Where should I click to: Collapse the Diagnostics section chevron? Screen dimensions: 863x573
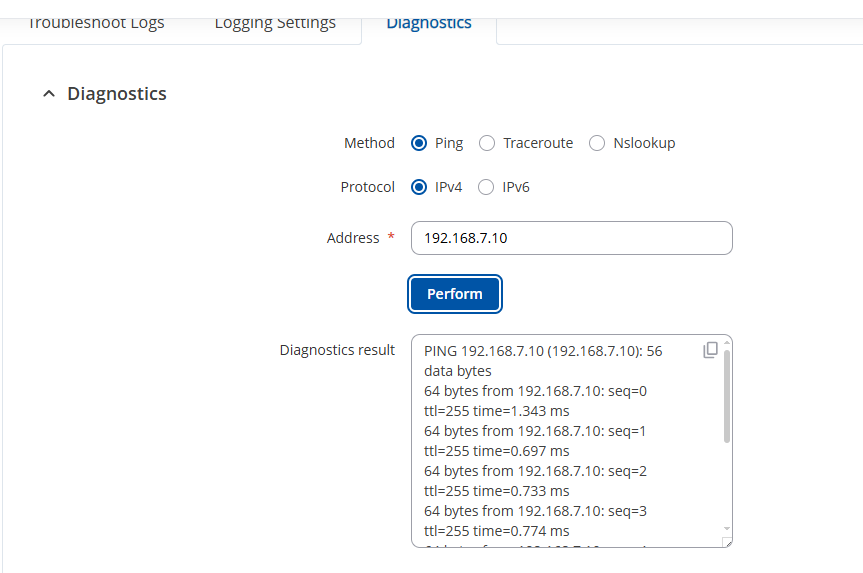click(48, 94)
